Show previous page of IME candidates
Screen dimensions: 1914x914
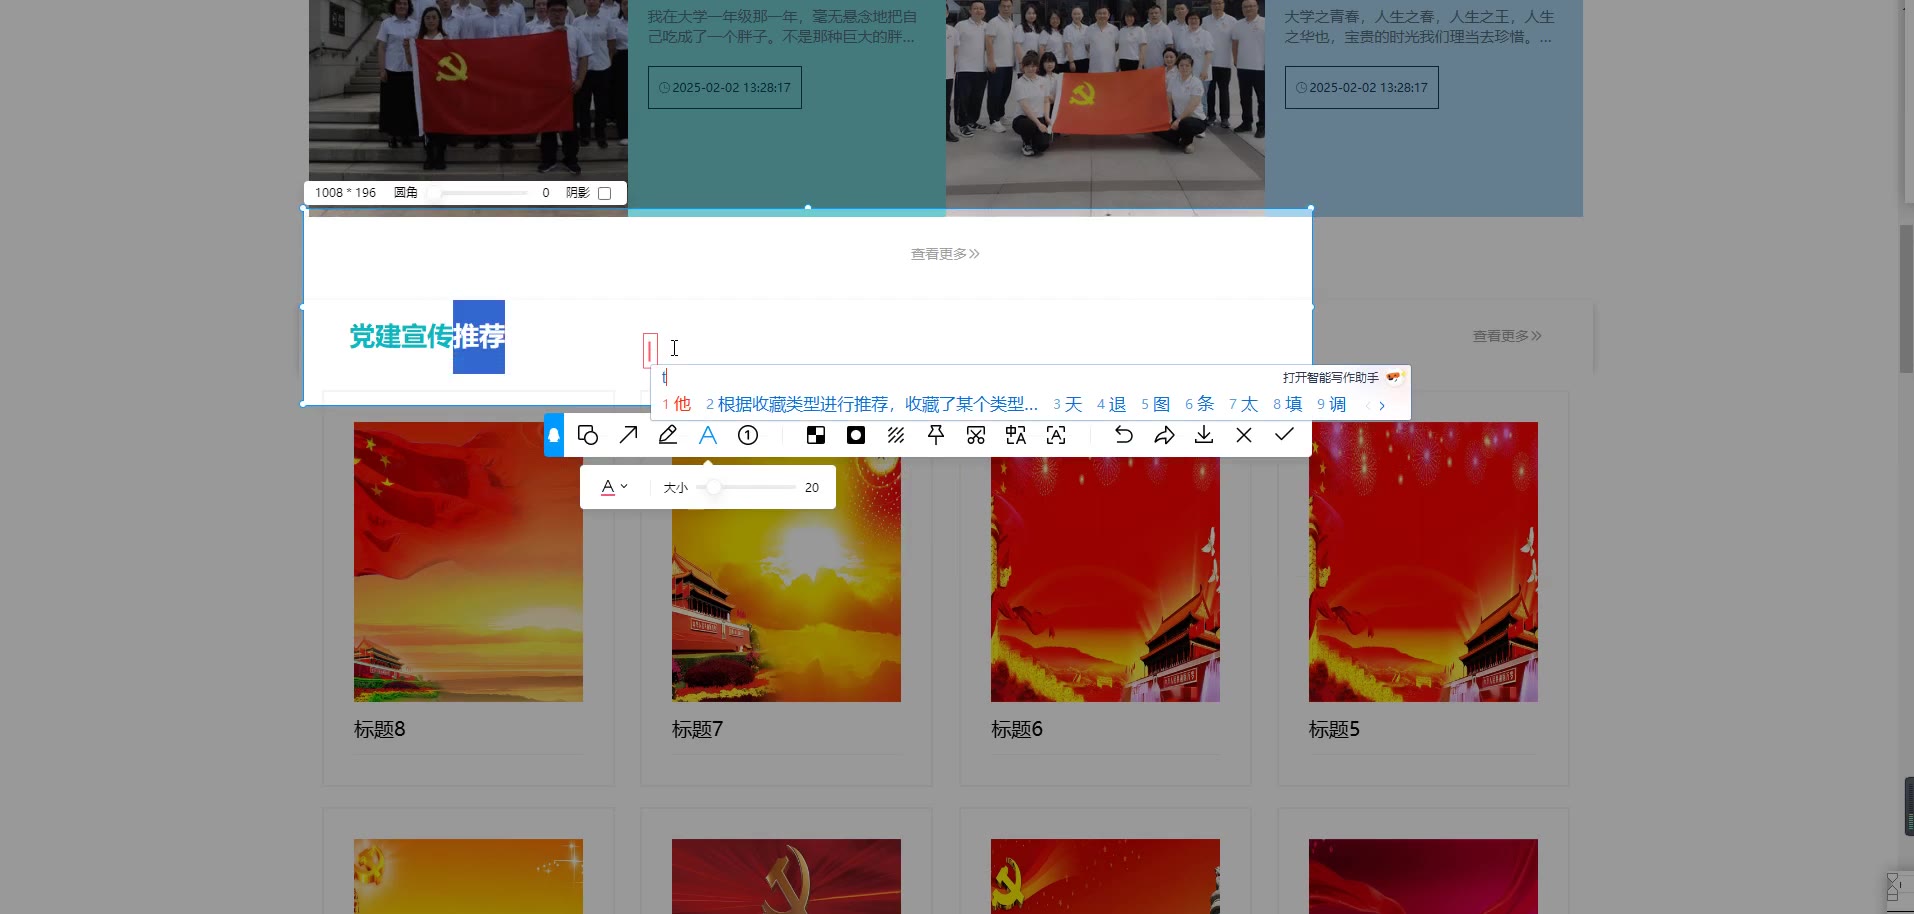[1367, 405]
